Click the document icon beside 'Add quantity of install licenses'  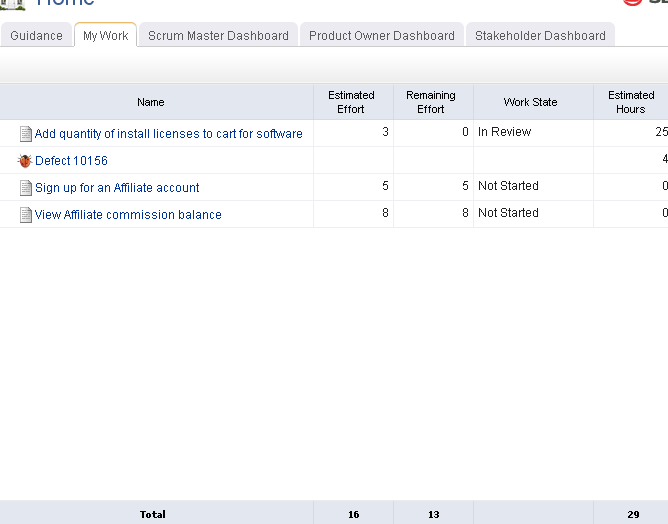click(x=26, y=134)
